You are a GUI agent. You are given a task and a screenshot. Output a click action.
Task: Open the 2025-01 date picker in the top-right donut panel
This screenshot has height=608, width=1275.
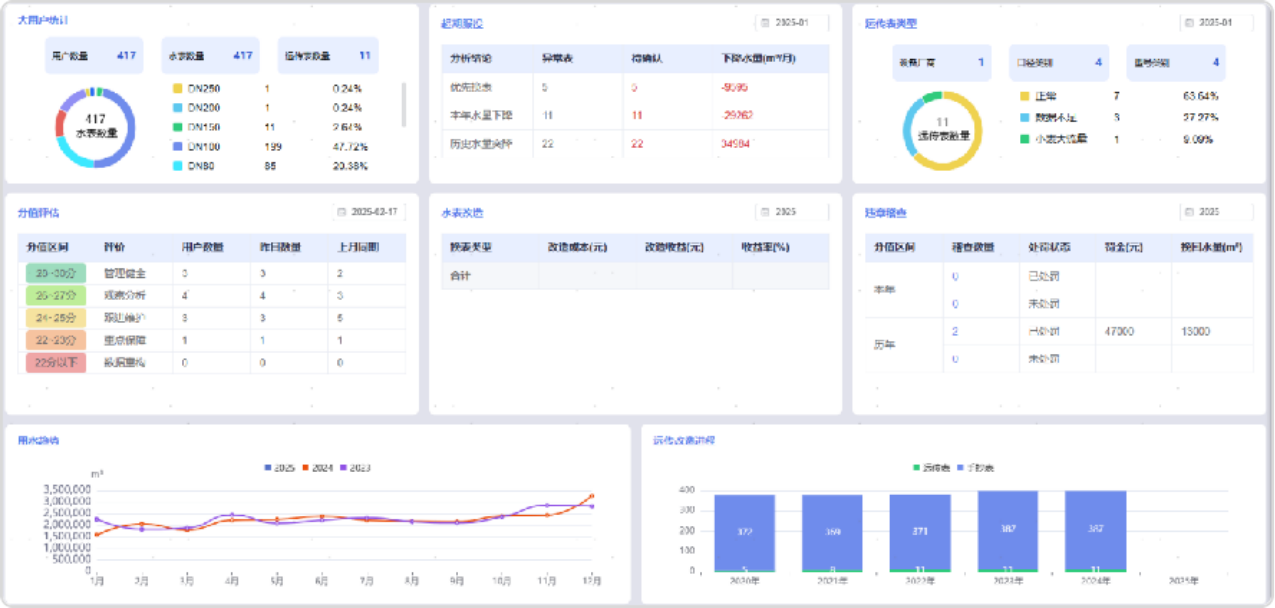(1215, 23)
